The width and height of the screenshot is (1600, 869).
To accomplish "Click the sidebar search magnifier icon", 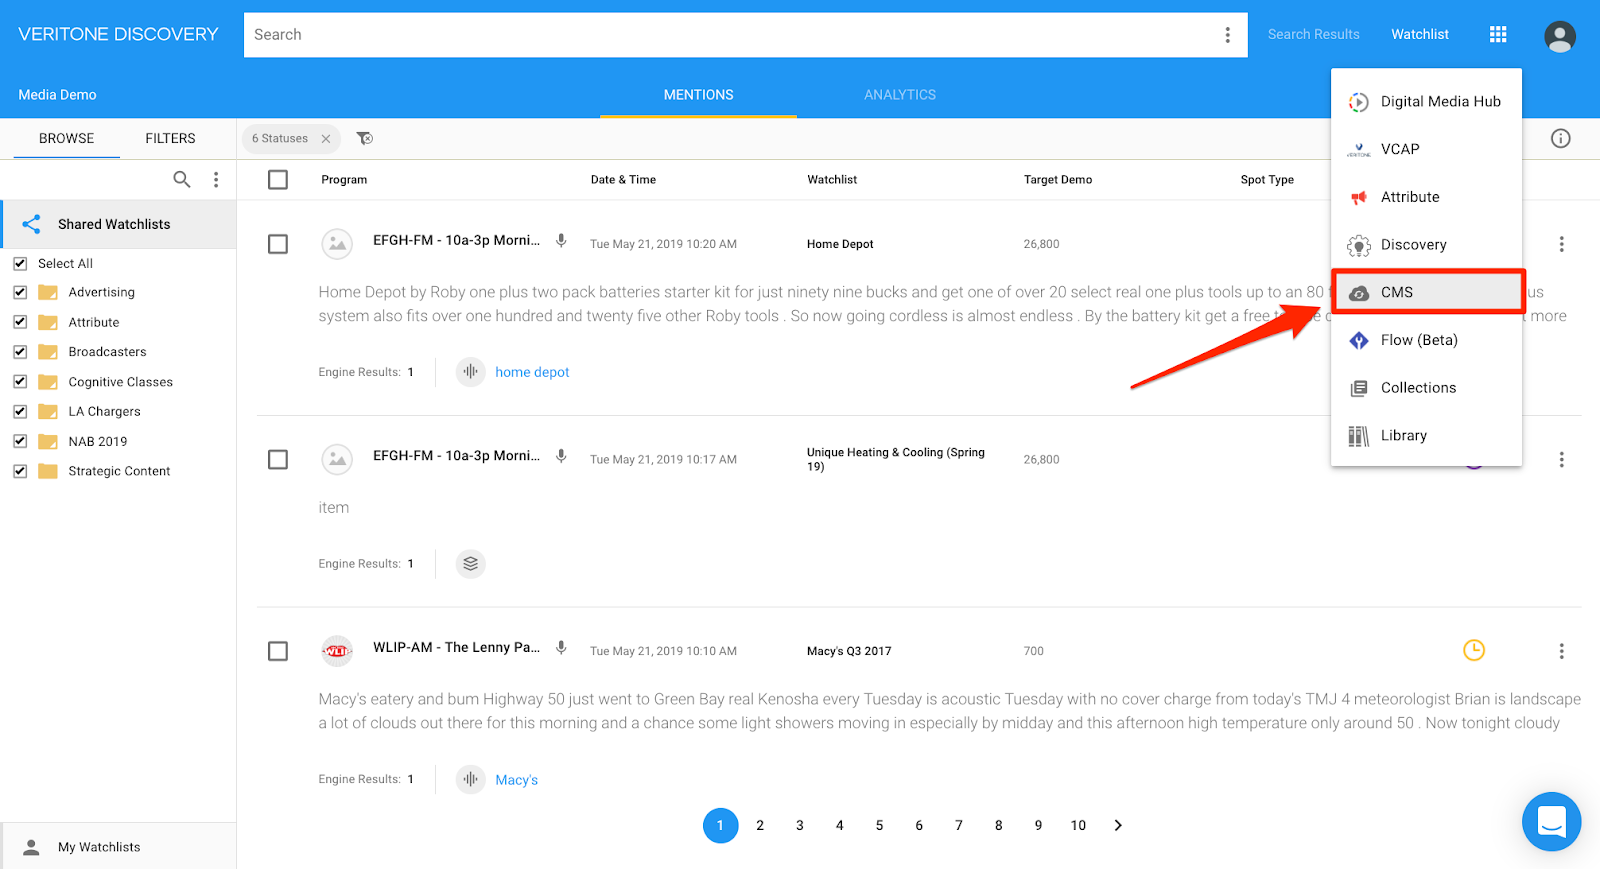I will click(181, 180).
